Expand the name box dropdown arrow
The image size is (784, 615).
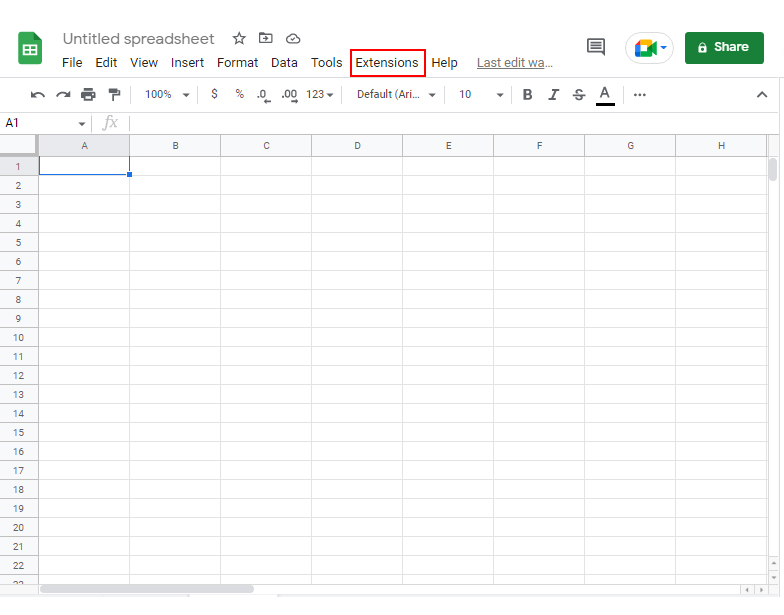82,124
